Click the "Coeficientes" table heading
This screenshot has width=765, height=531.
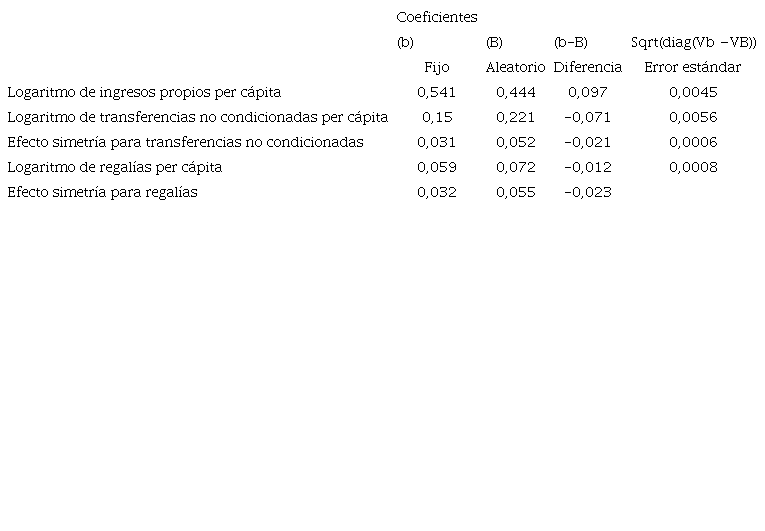coord(437,17)
